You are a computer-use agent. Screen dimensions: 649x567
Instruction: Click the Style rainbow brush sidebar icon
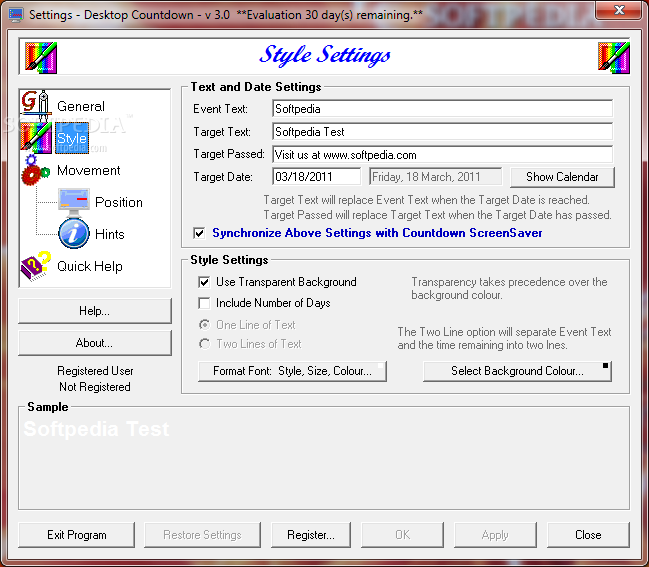36,138
